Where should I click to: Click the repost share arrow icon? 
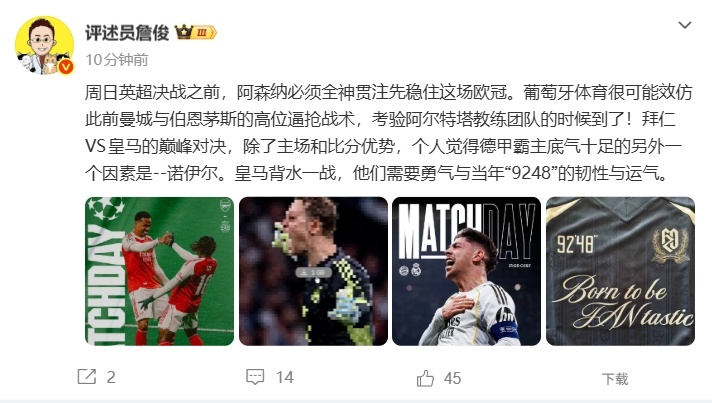87,377
